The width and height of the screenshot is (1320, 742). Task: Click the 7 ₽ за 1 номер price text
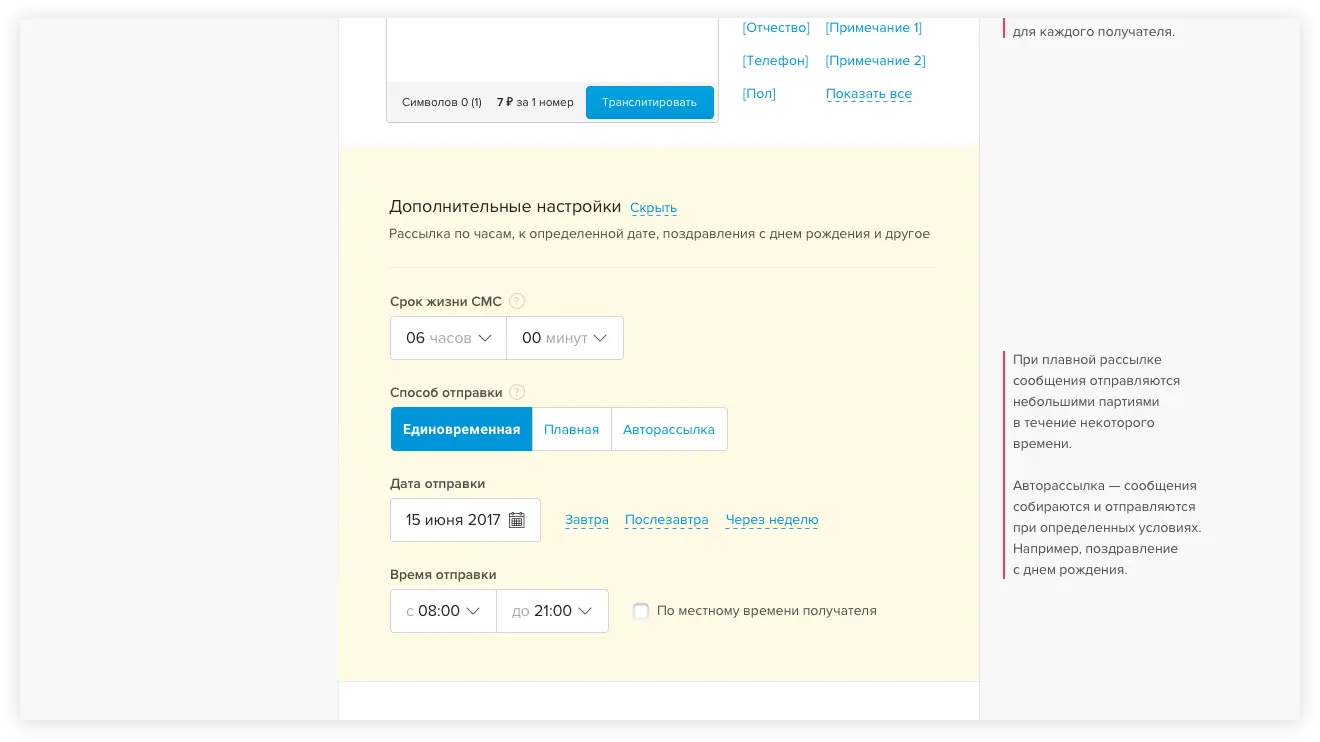[x=535, y=102]
